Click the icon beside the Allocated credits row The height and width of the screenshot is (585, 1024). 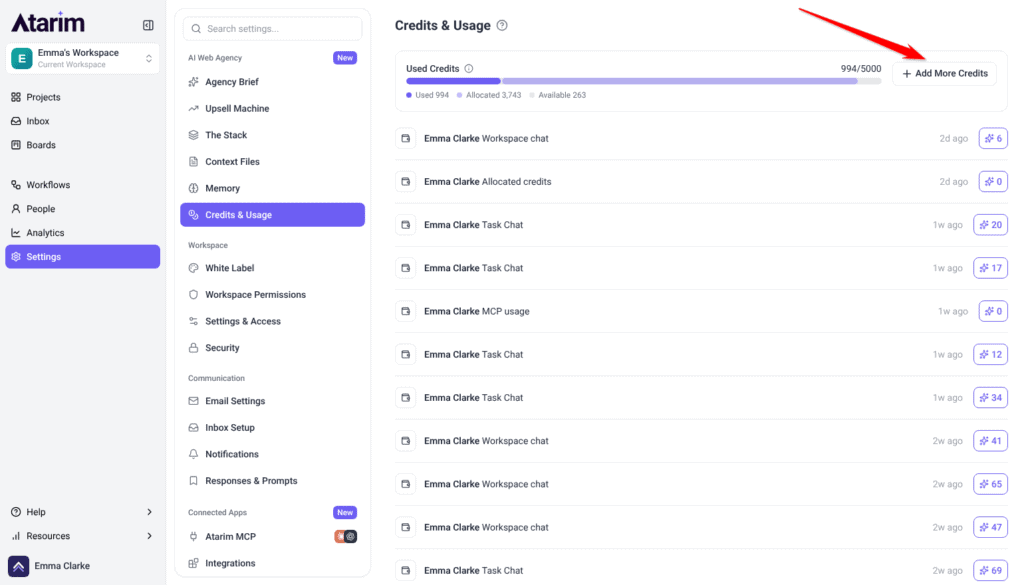pyautogui.click(x=406, y=182)
